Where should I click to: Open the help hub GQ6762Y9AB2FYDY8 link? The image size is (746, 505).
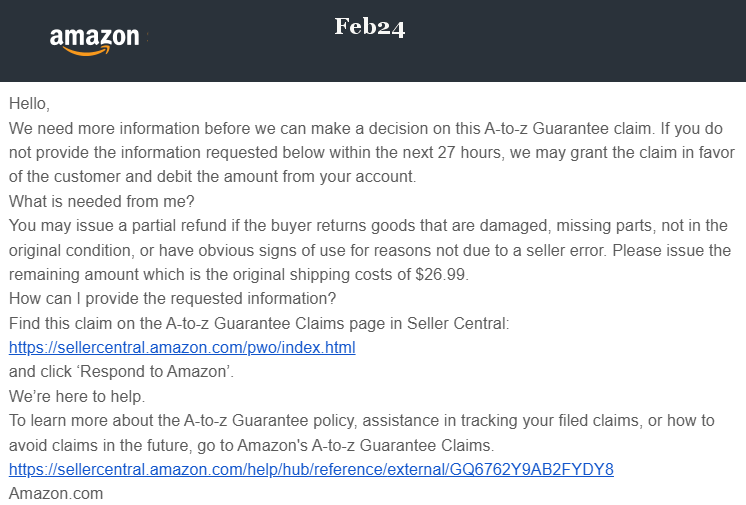point(311,469)
